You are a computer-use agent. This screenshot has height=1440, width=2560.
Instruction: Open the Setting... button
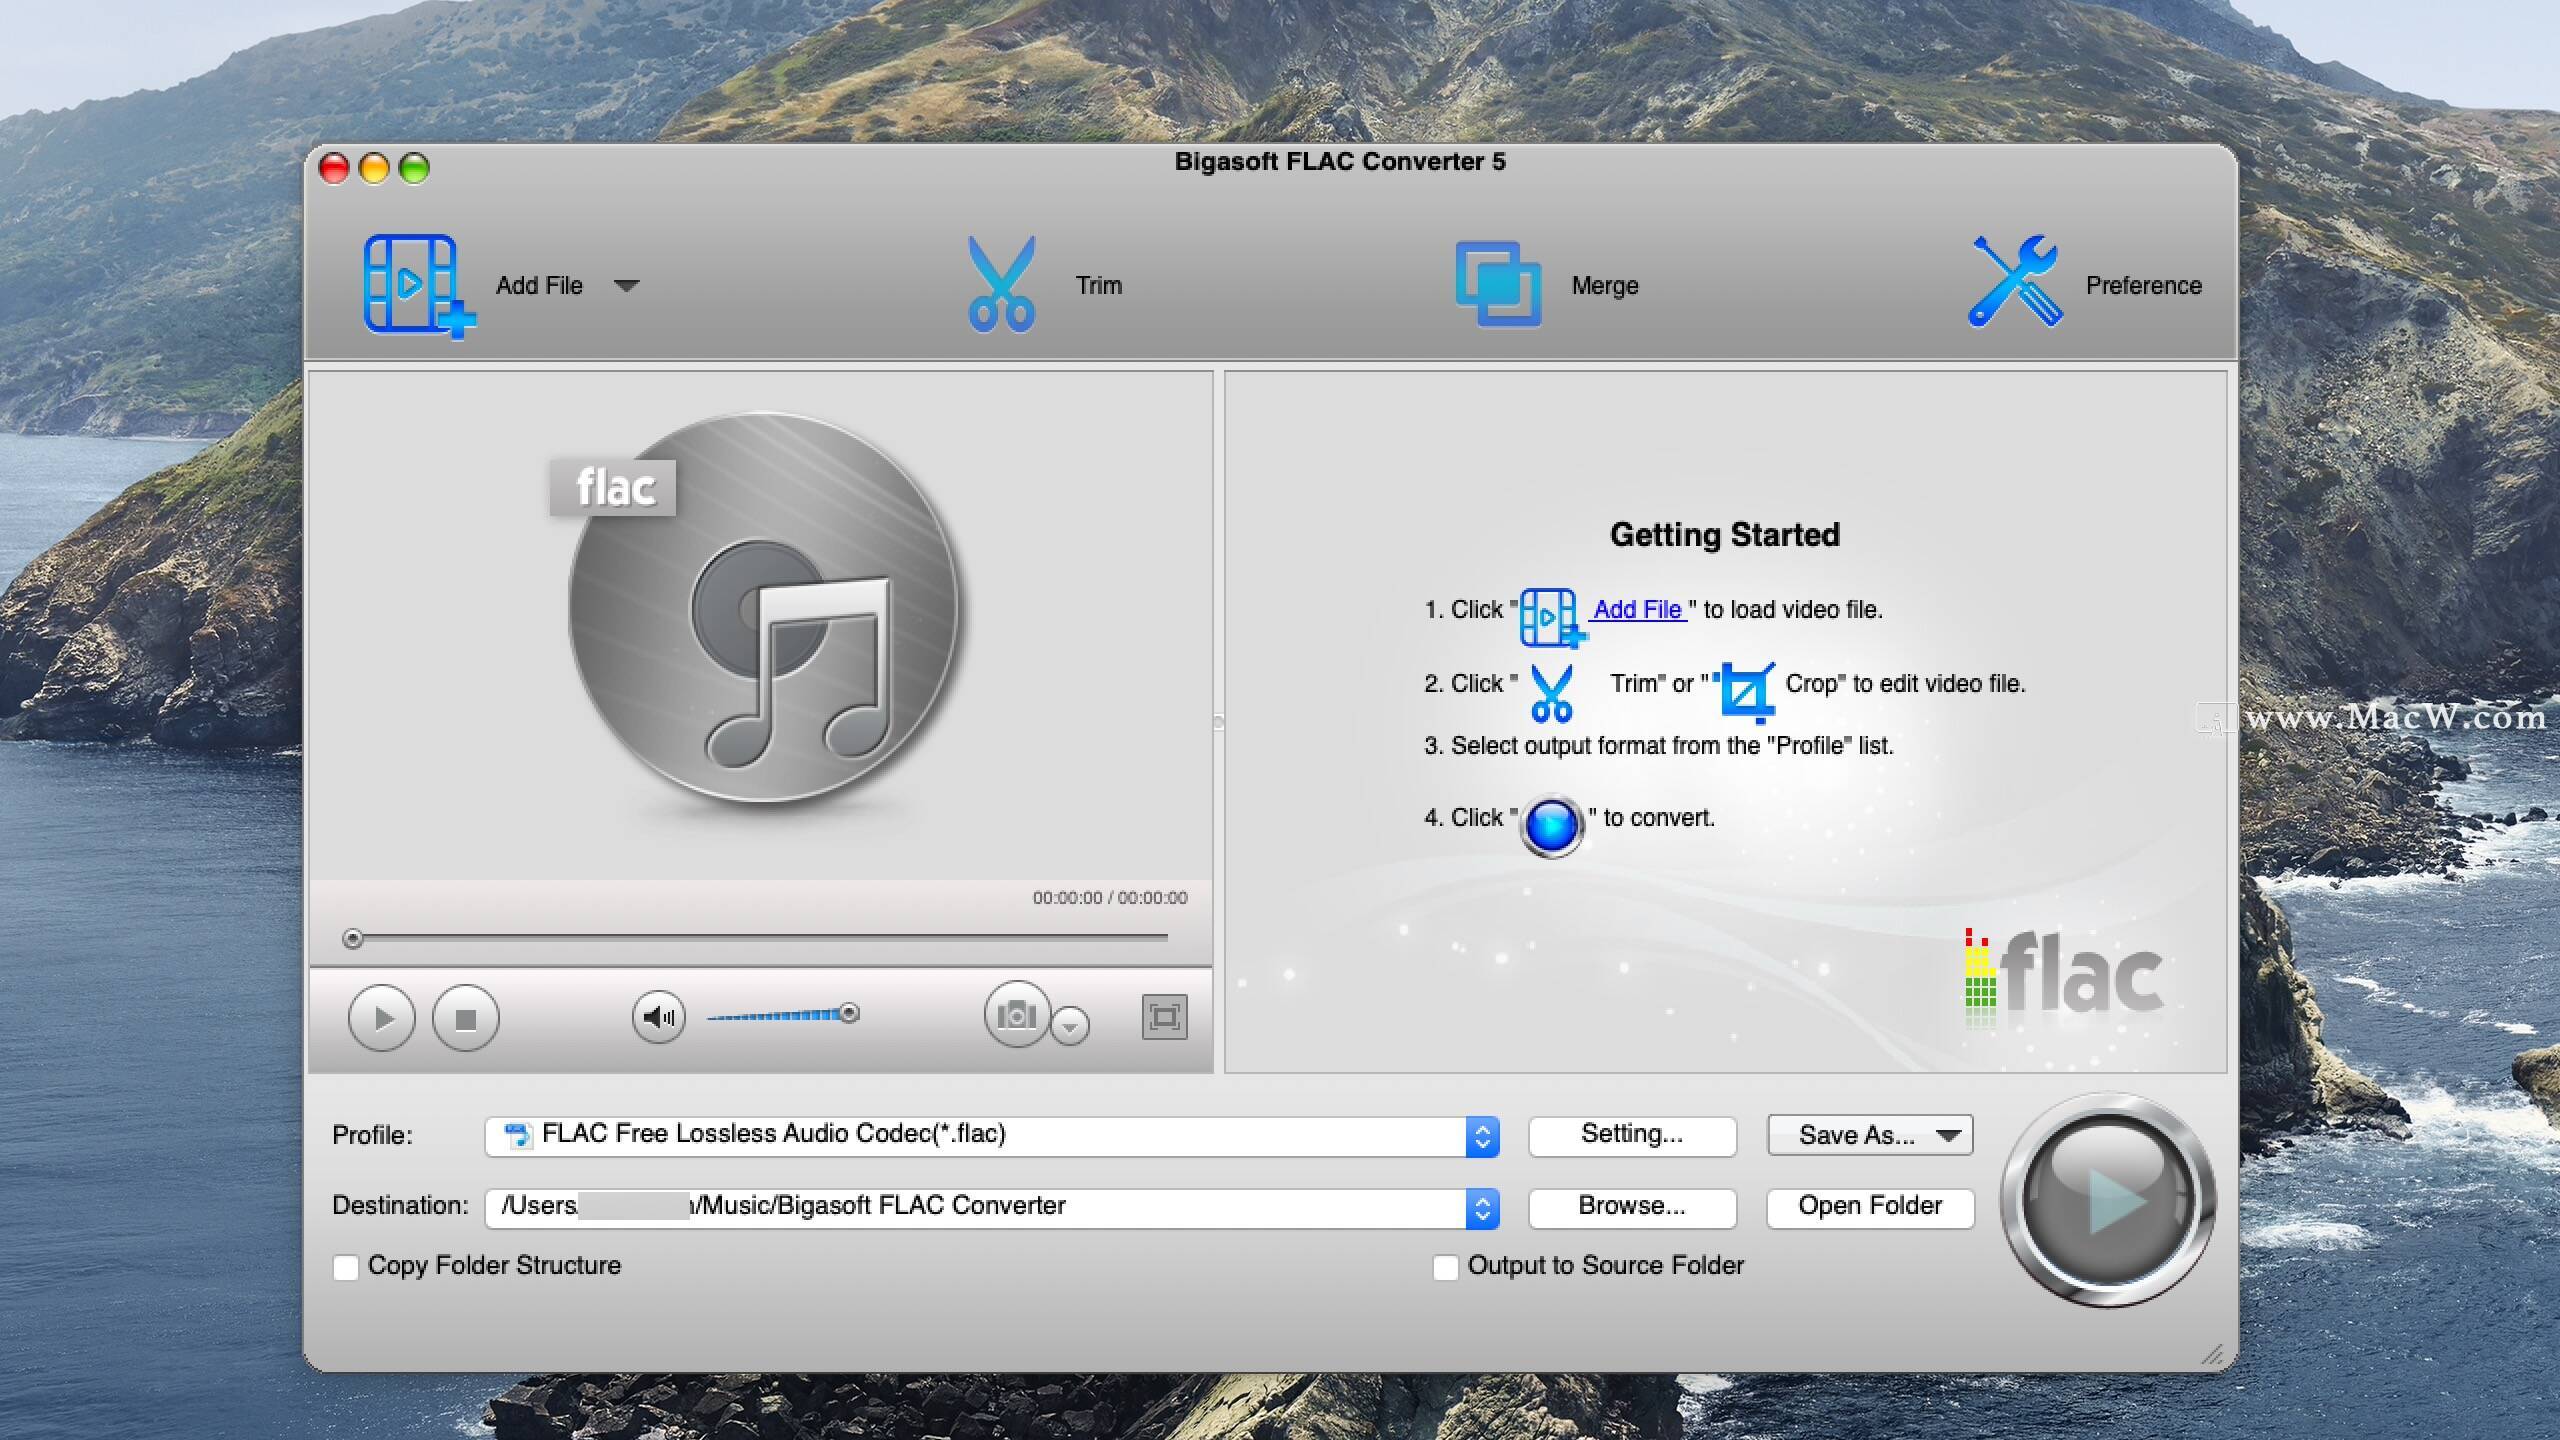point(1632,1135)
